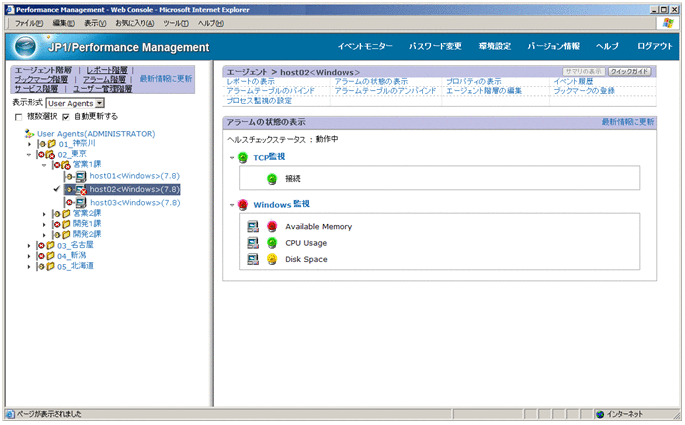
Task: Click the JP1 globe logo icon
Action: click(x=25, y=47)
